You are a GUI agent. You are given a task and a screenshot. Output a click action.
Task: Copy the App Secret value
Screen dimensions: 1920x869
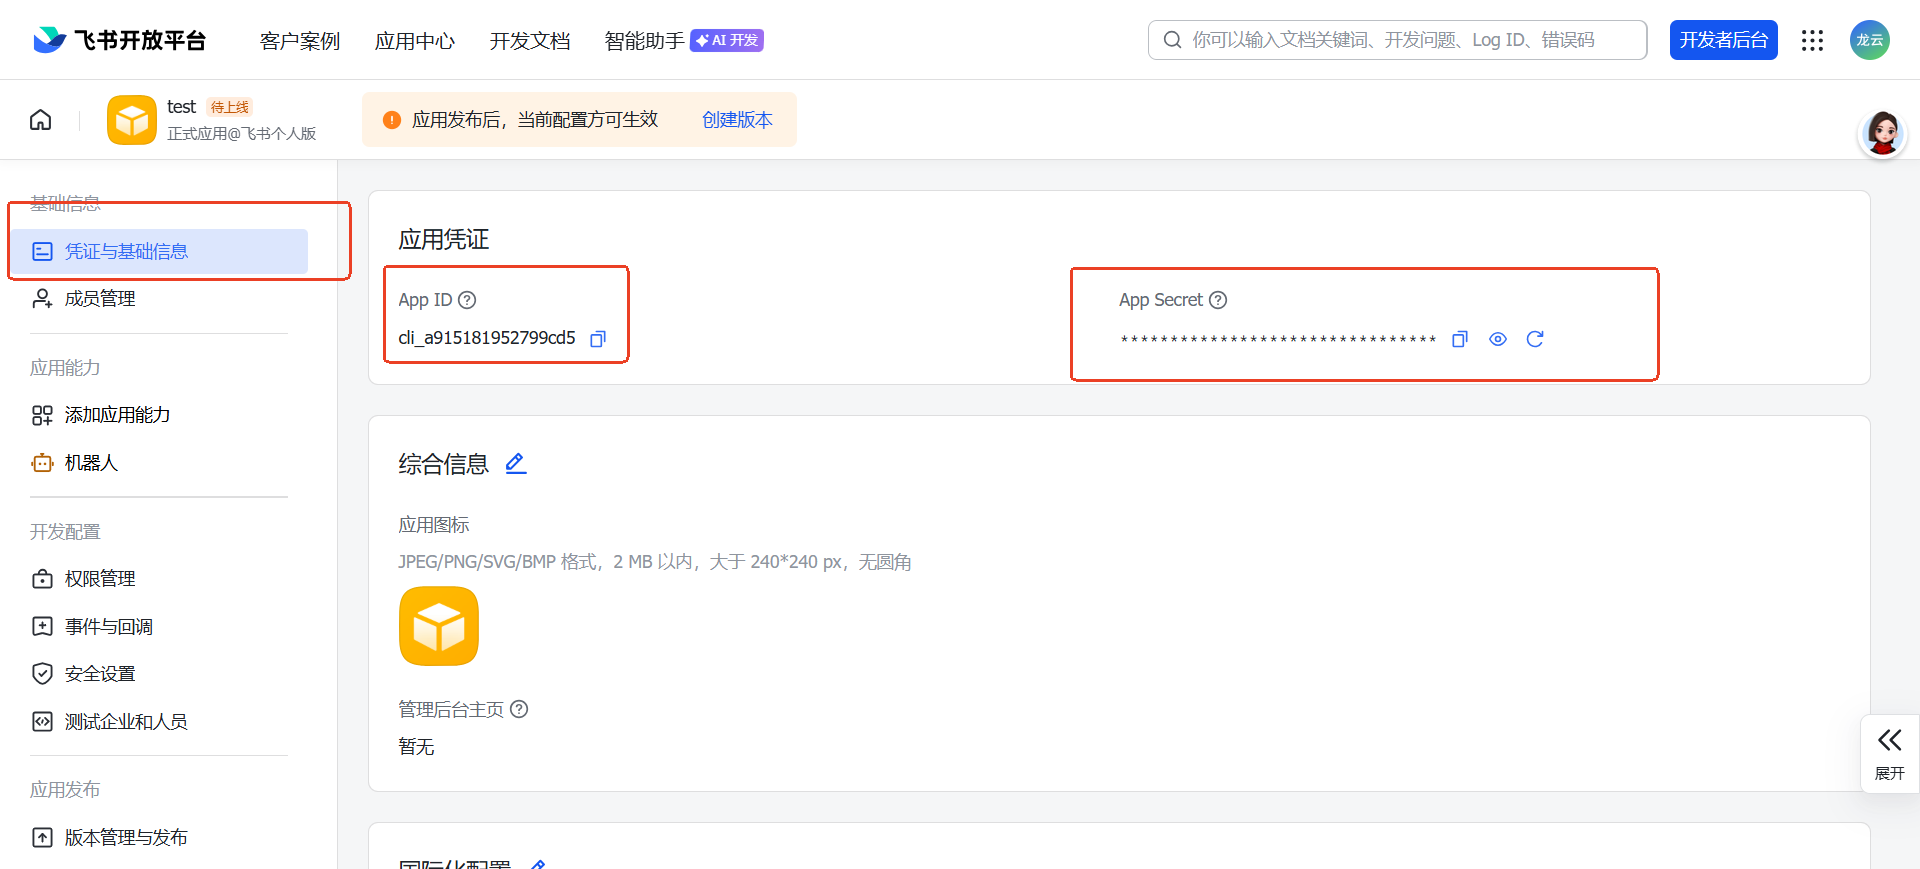tap(1460, 339)
